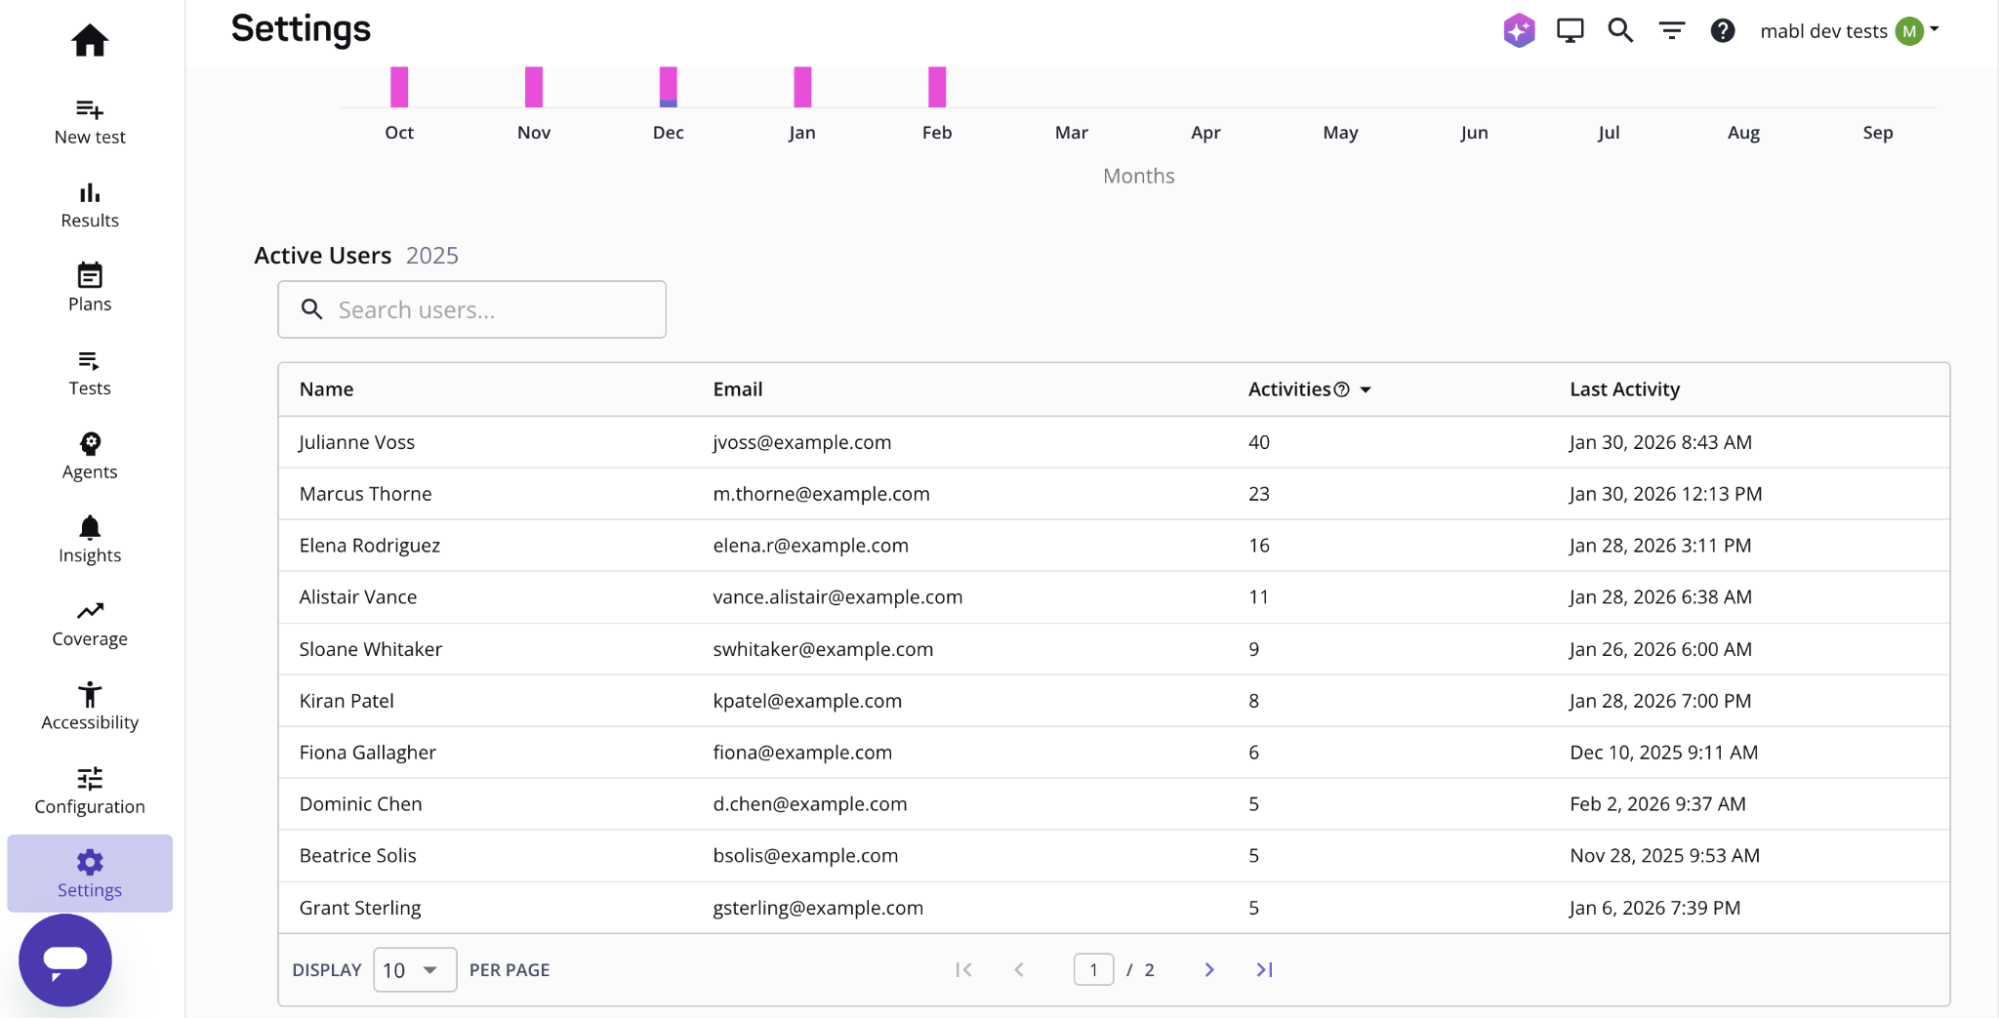Screen dimensions: 1999x1019
Task: Open the Results page from the sidebar
Action: (89, 203)
